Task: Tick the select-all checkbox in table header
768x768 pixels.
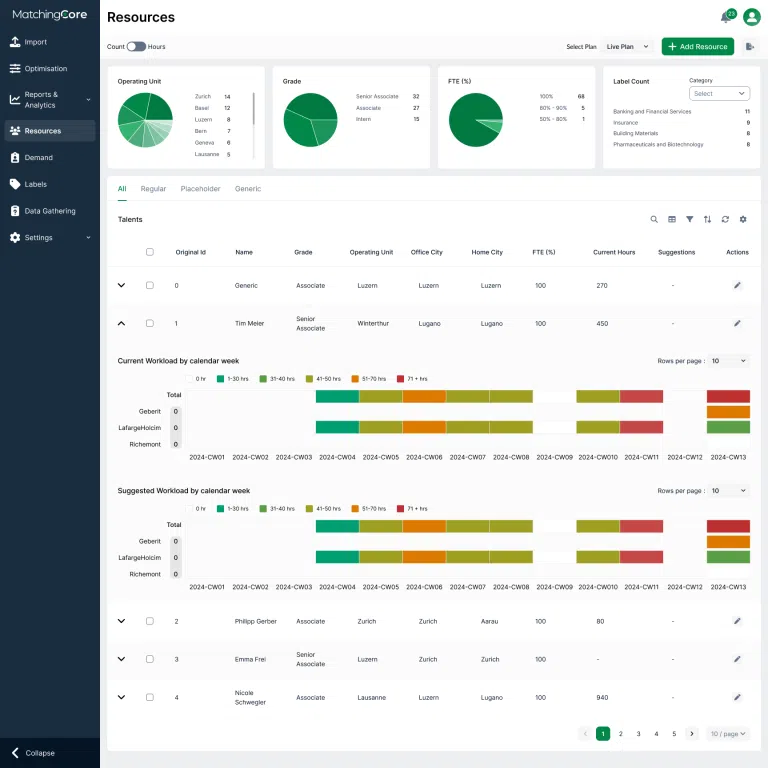Action: coord(150,252)
